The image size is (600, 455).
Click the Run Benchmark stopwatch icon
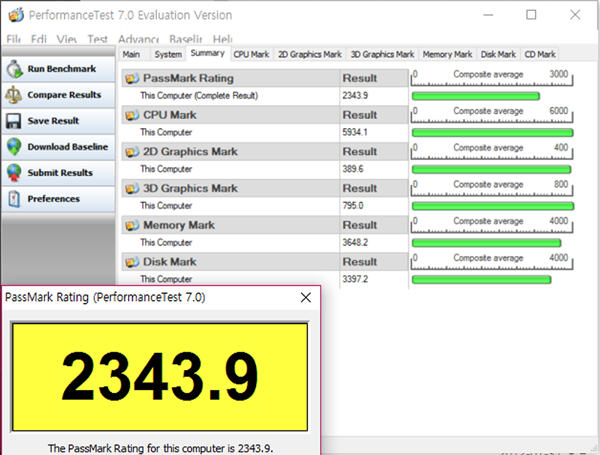pyautogui.click(x=15, y=69)
